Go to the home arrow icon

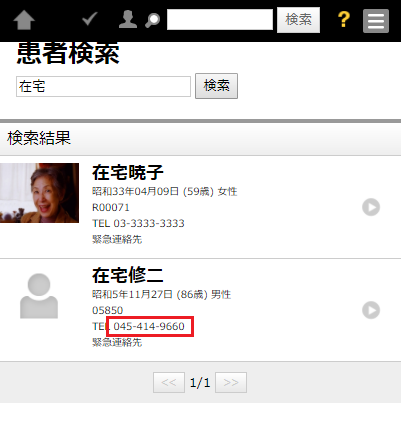(x=24, y=20)
